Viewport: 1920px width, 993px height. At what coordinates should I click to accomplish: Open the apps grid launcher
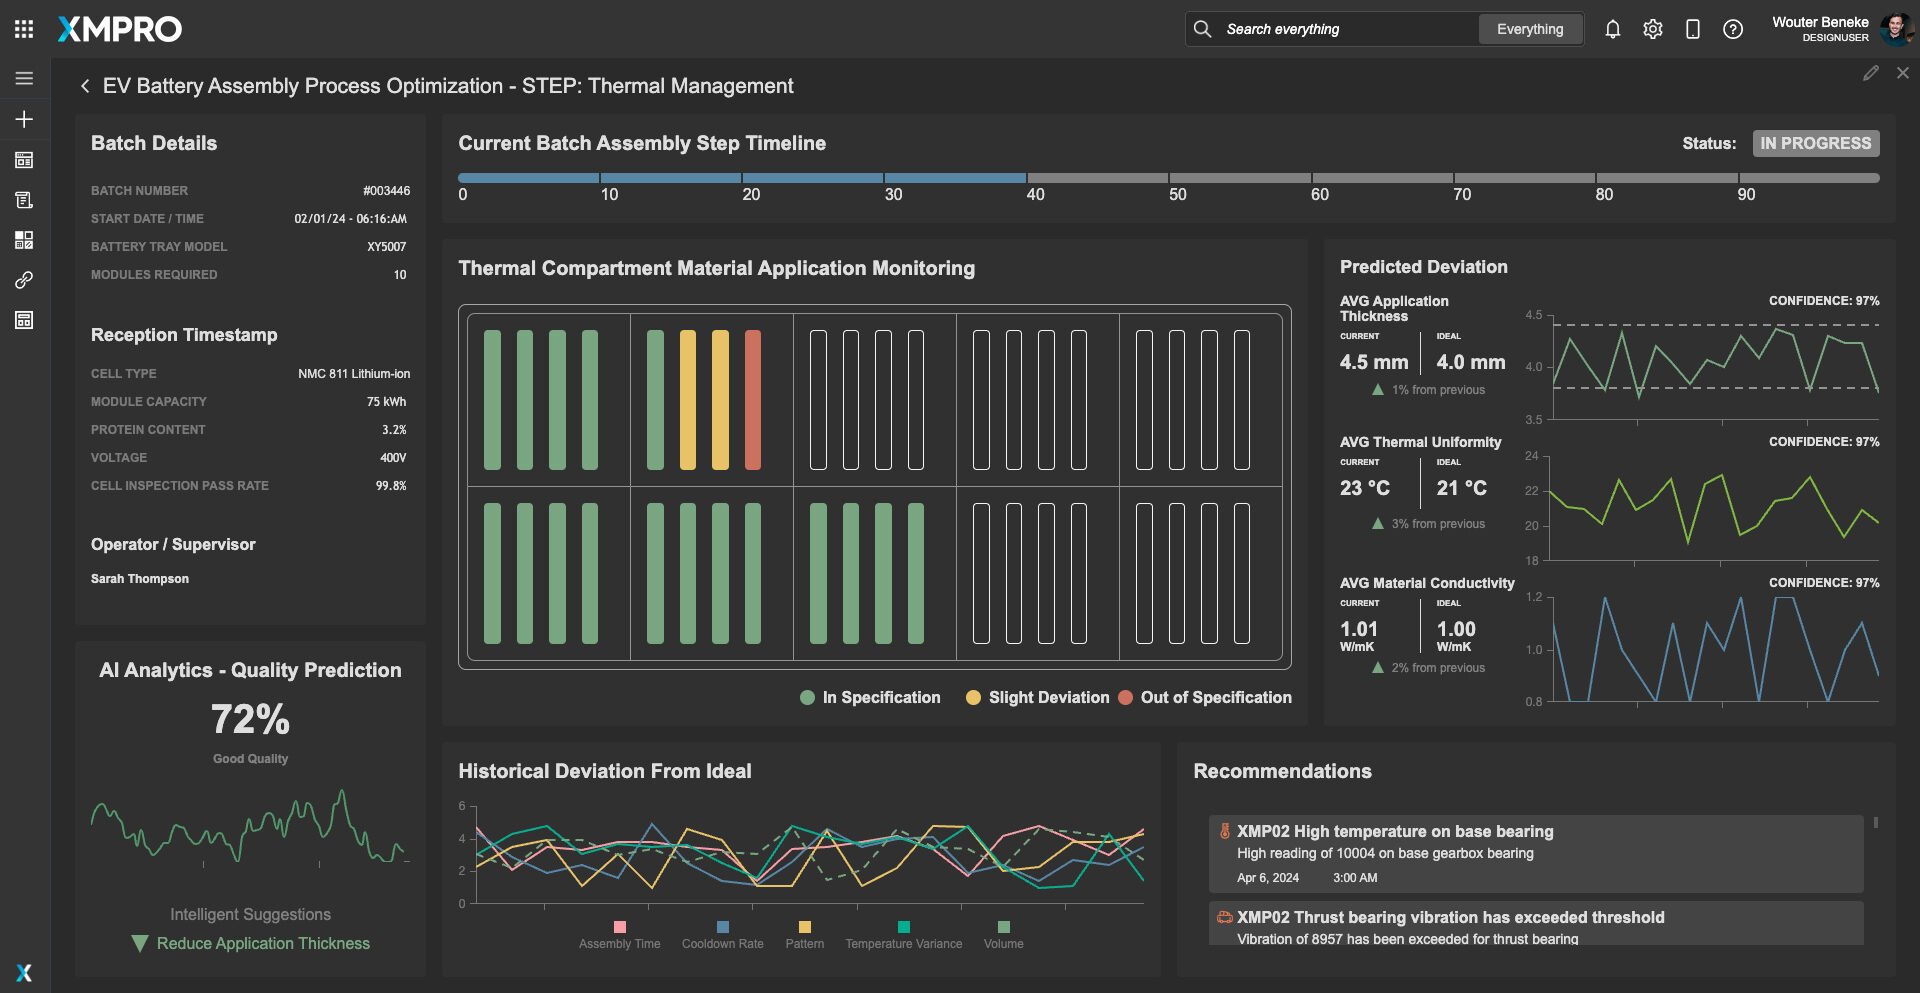point(24,29)
